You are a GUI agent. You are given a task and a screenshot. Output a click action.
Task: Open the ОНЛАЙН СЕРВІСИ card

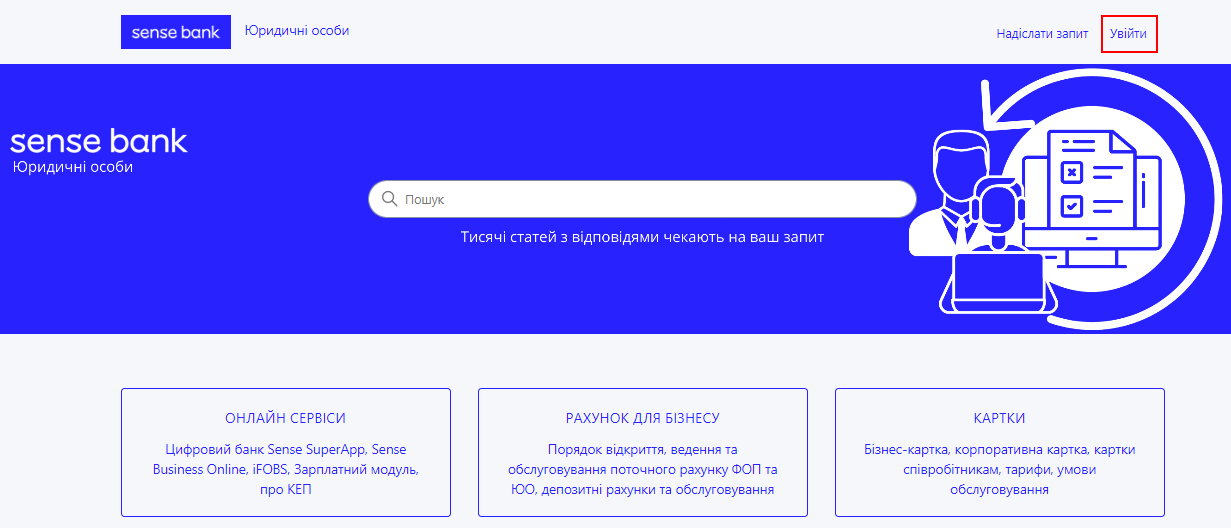click(286, 452)
